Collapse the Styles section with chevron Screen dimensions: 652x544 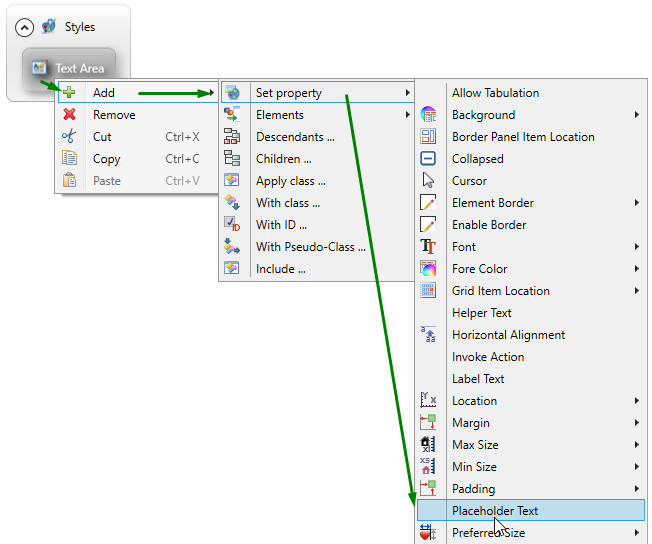coord(25,28)
